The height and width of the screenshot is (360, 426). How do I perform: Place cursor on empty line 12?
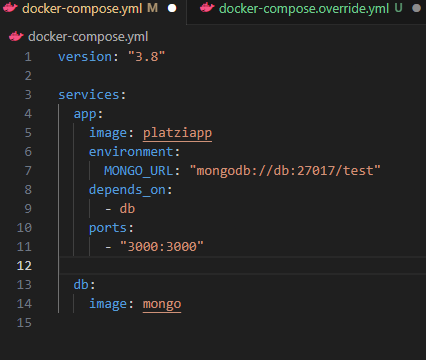(242, 266)
